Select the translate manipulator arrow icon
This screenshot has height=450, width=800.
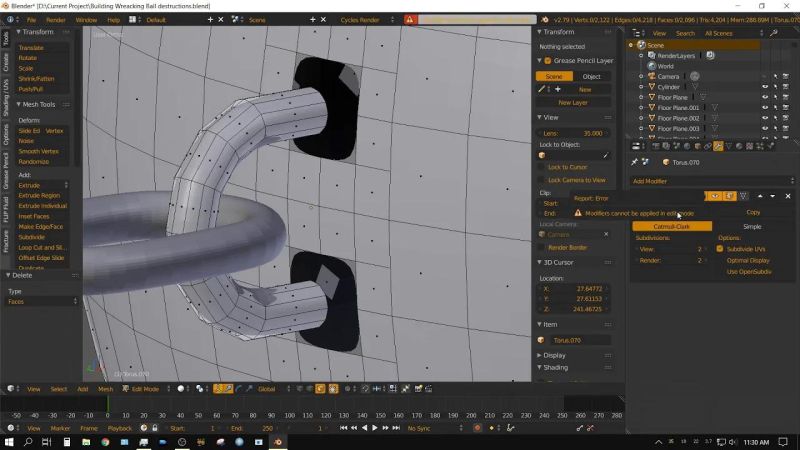[x=229, y=389]
